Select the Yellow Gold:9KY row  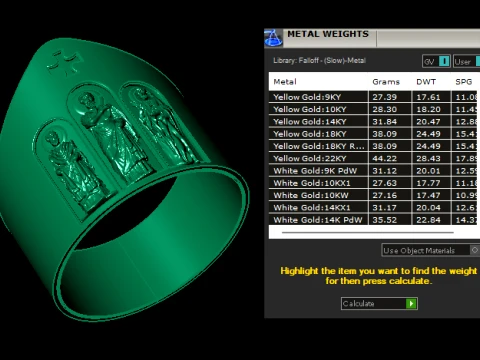click(374, 97)
